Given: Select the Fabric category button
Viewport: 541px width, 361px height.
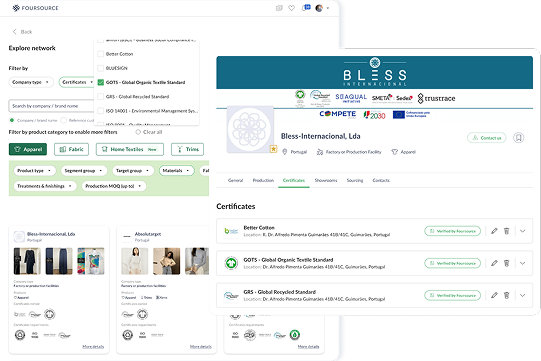Looking at the screenshot, I should coord(71,149).
